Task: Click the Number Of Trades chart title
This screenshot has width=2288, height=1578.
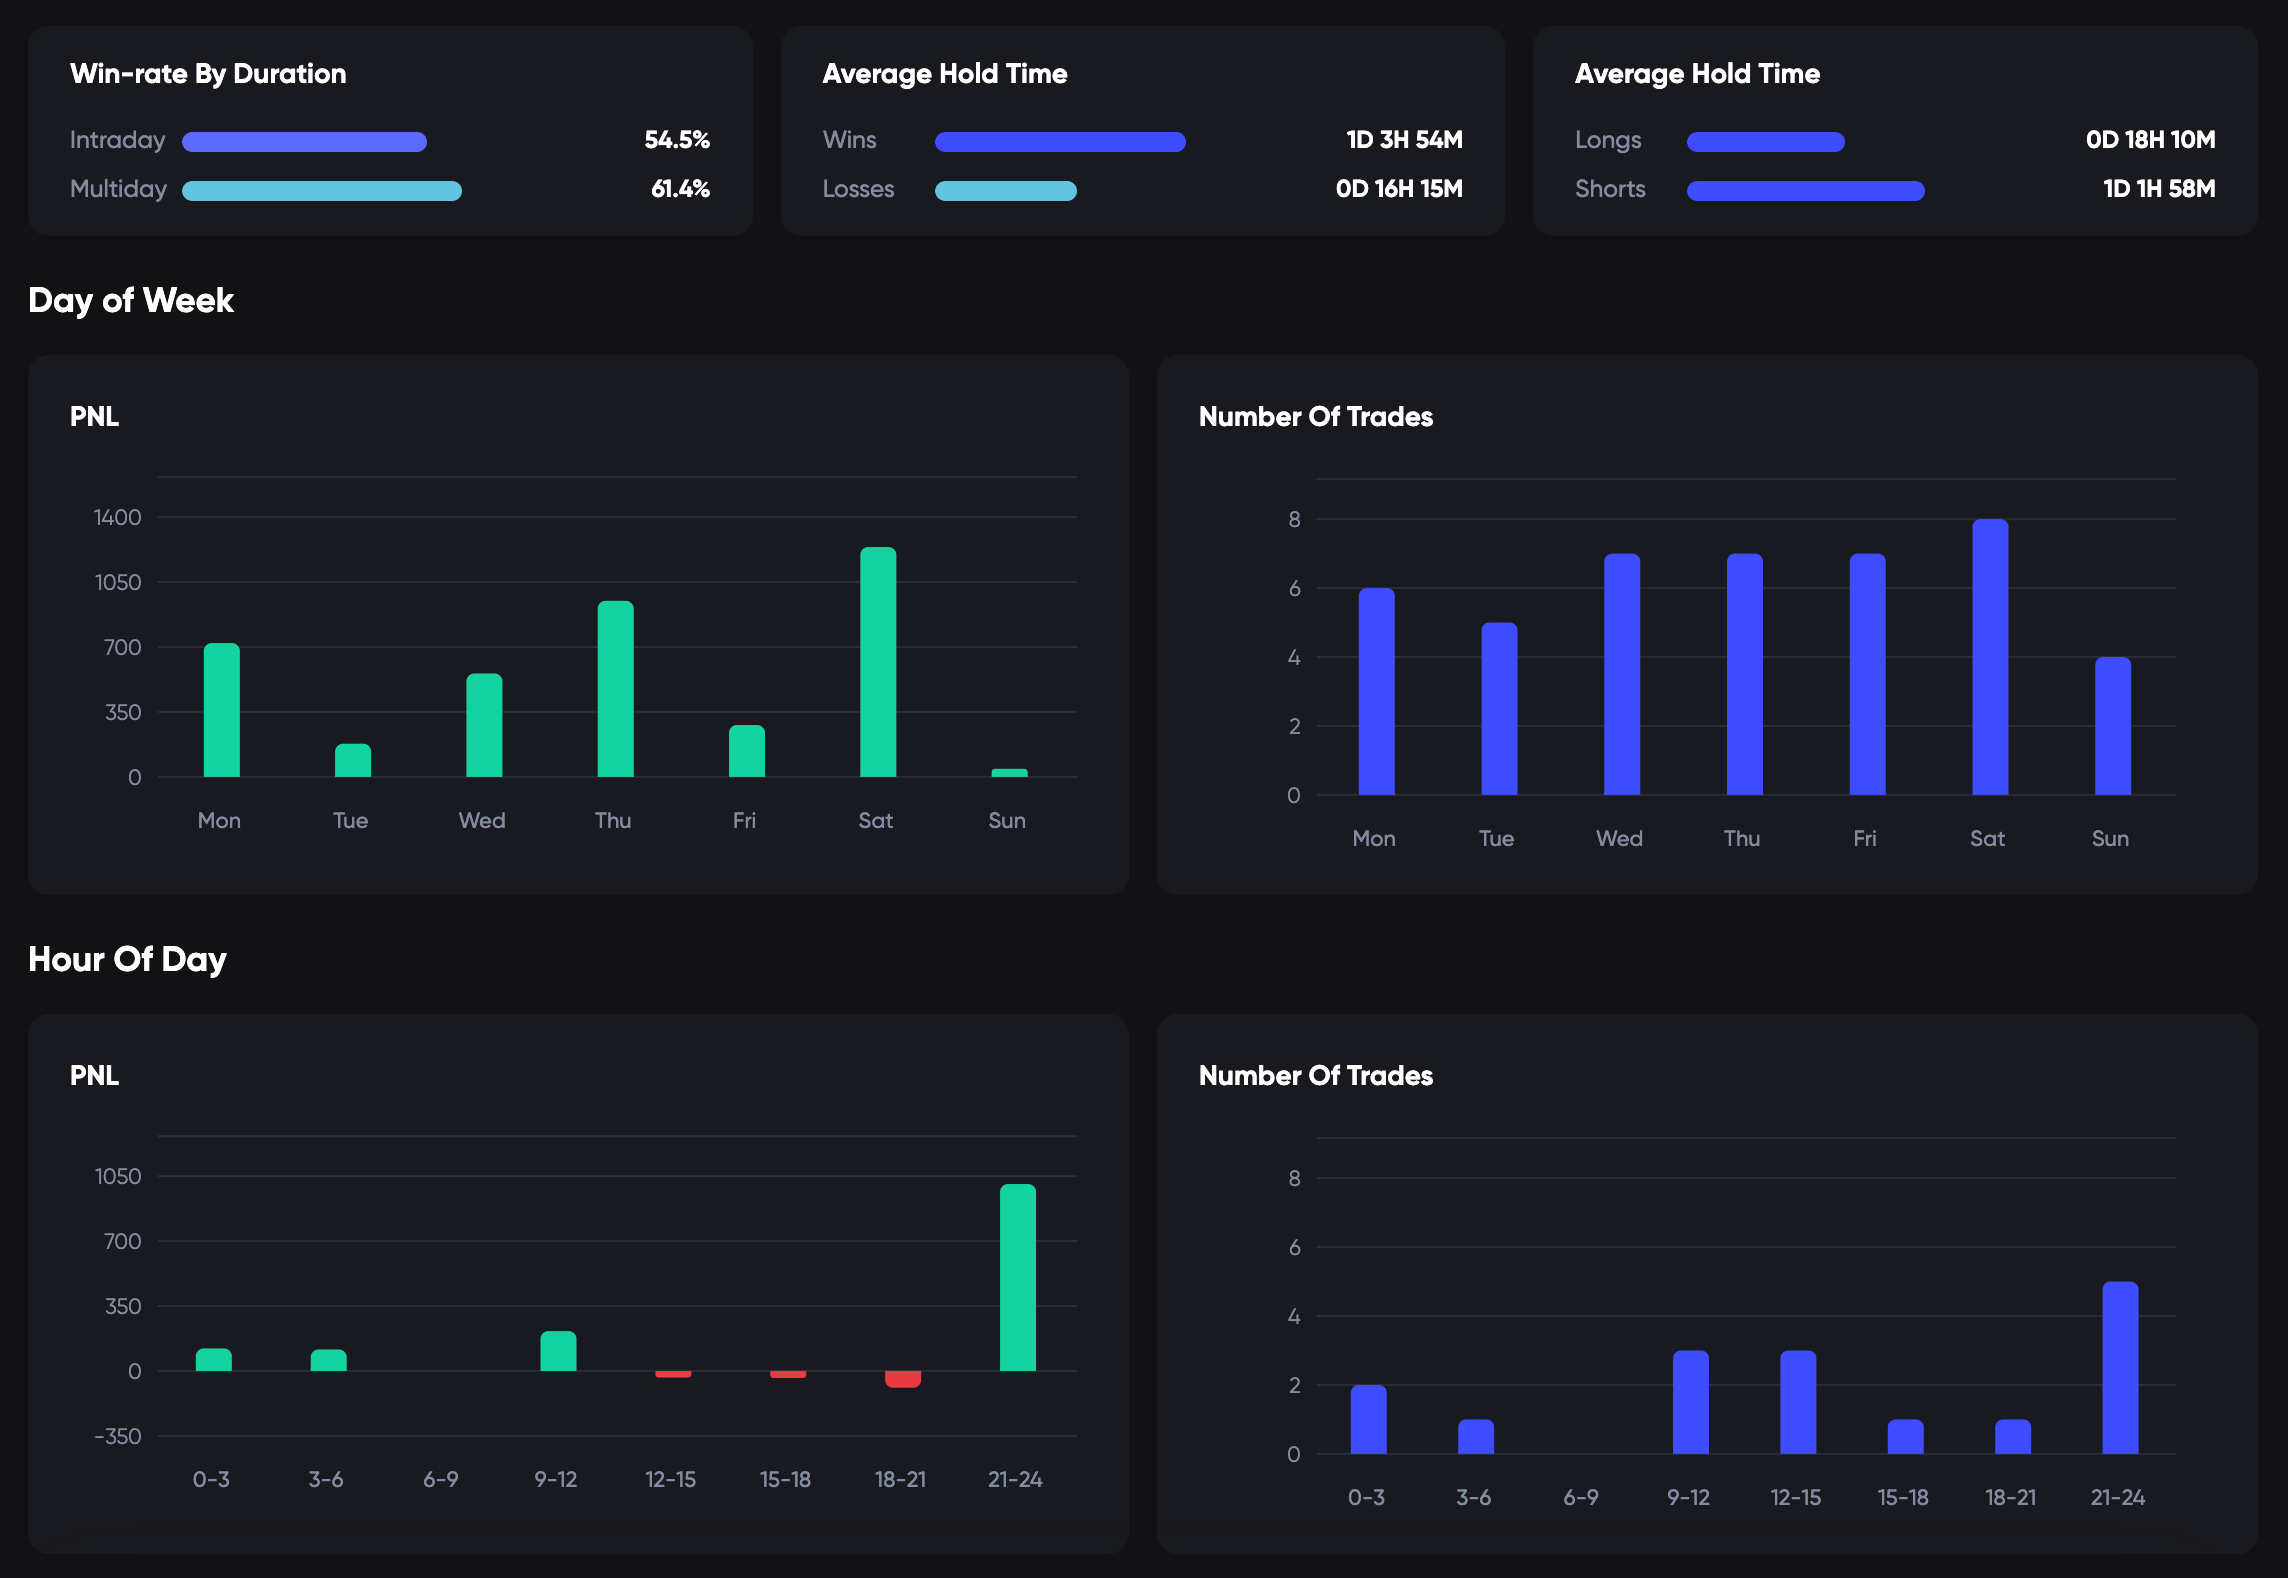Action: (x=1315, y=416)
